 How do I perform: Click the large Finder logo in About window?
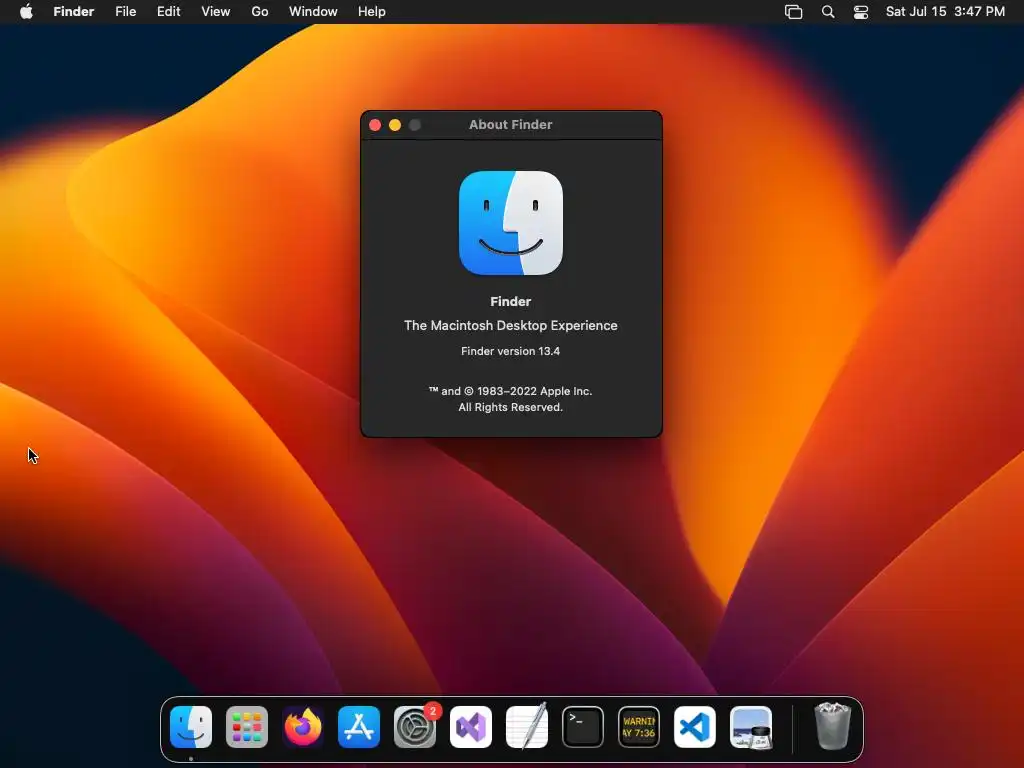[x=511, y=223]
